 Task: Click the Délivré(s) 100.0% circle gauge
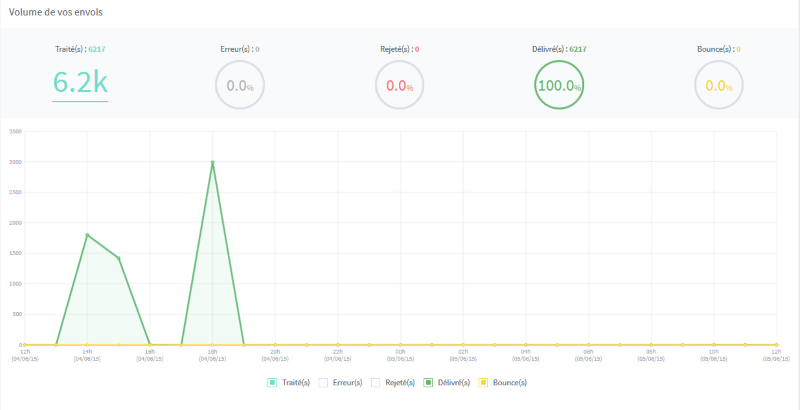coord(559,85)
